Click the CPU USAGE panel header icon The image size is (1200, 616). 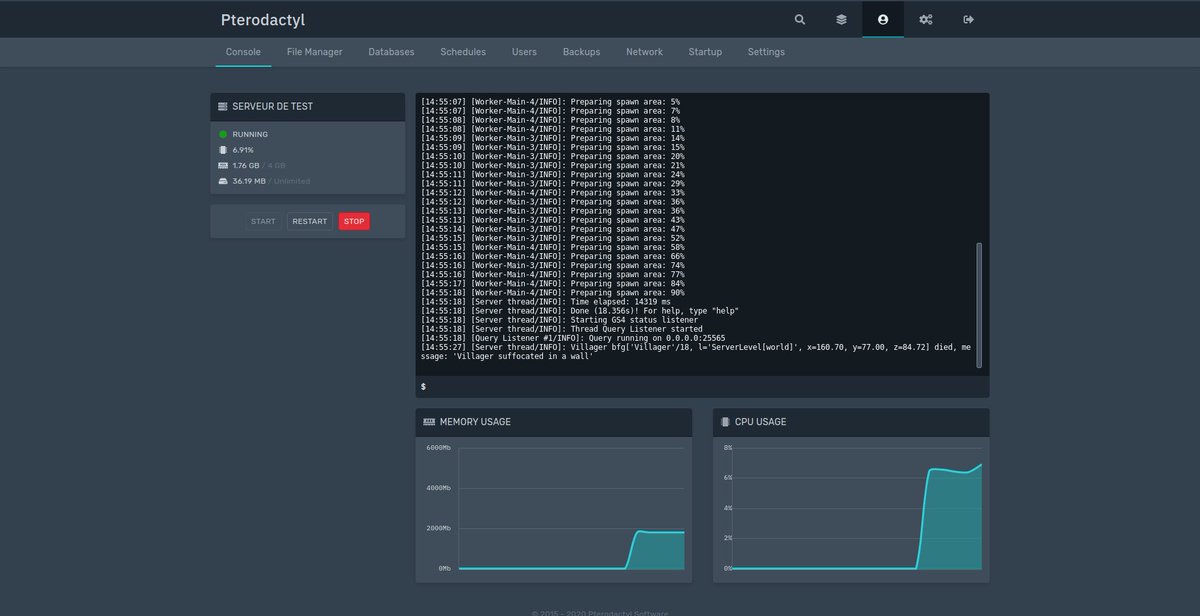(x=726, y=421)
